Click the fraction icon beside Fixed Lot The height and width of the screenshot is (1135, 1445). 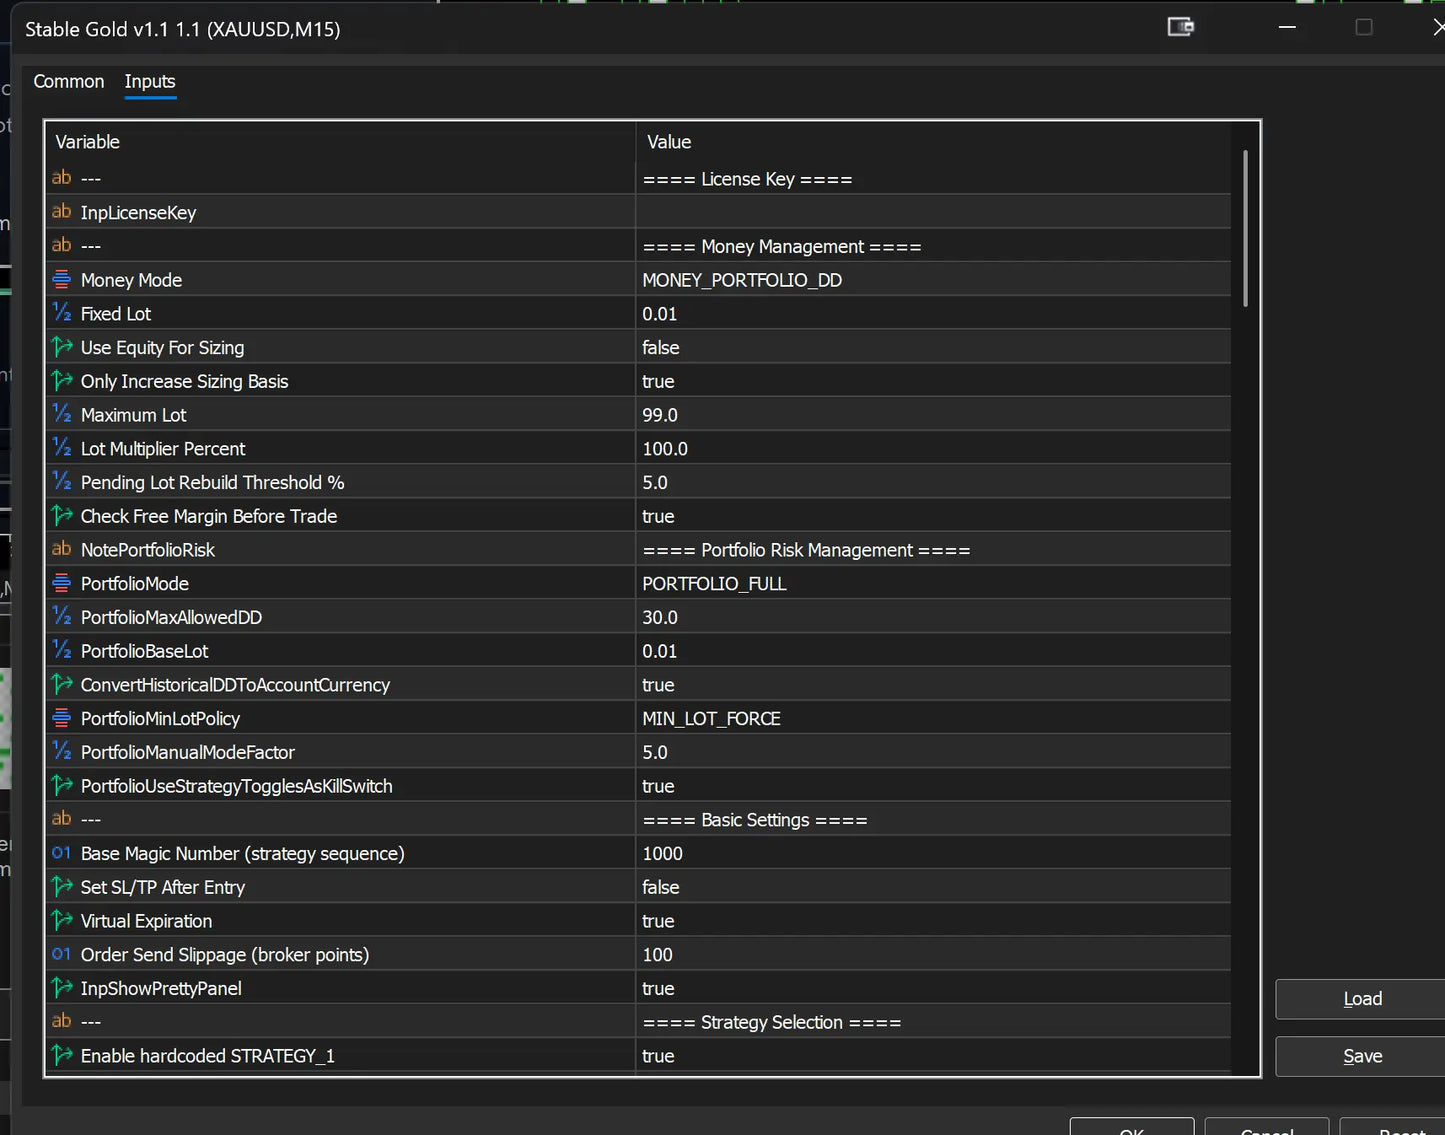coord(62,313)
